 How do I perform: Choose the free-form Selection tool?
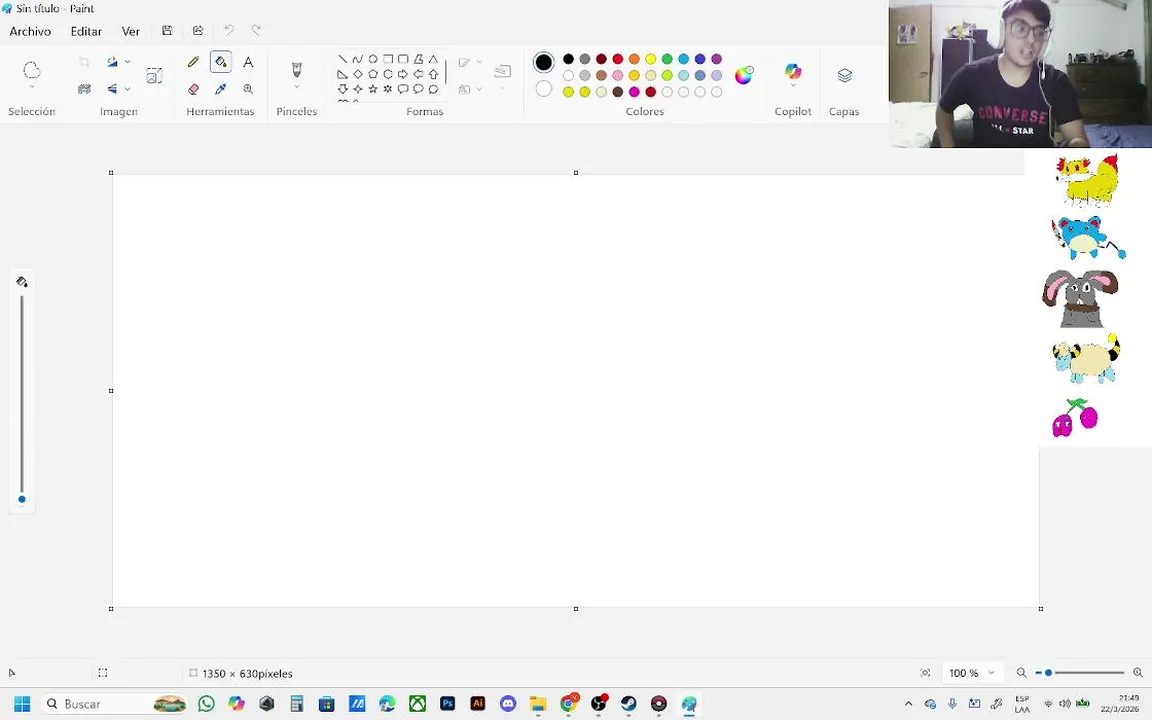coord(32,70)
